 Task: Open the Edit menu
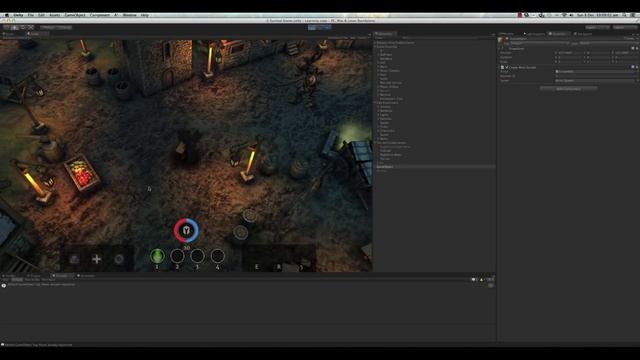coord(41,15)
